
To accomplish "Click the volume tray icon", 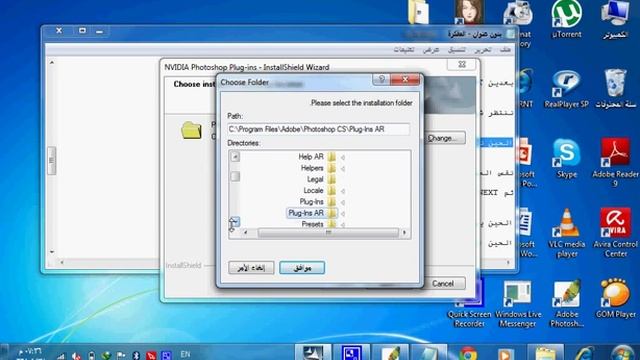I will (76, 356).
